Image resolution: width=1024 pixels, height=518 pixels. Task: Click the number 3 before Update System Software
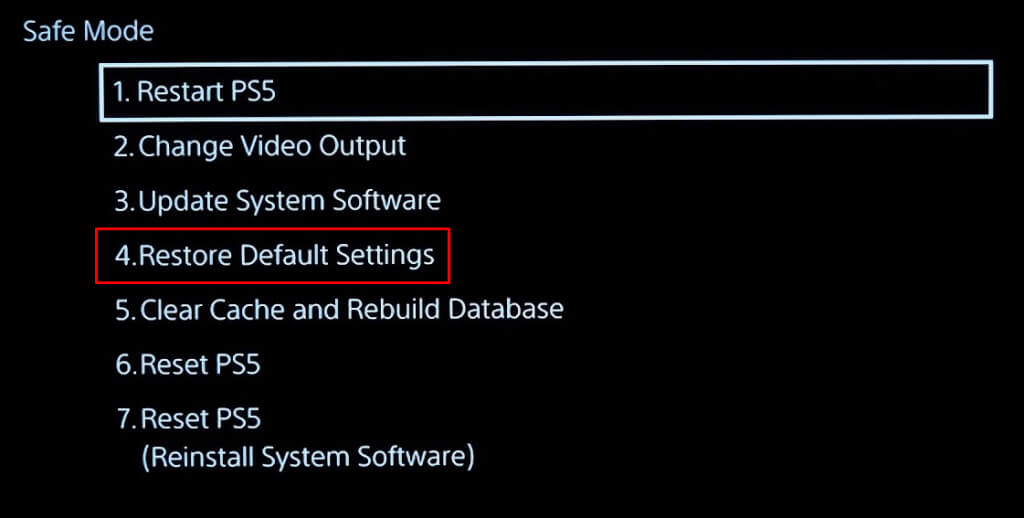click(121, 200)
